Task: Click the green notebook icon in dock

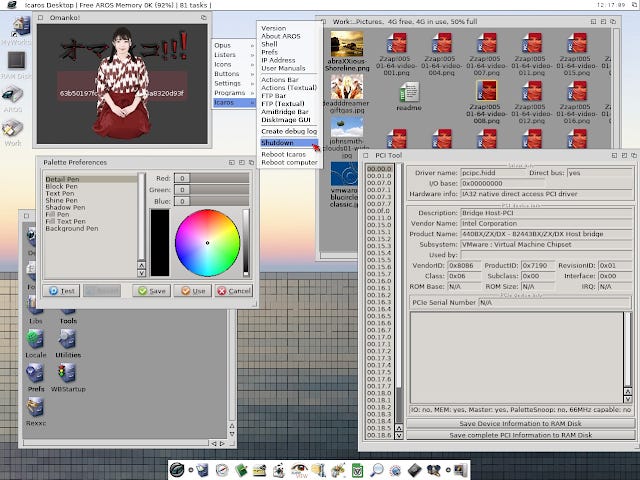Action: pyautogui.click(x=241, y=470)
